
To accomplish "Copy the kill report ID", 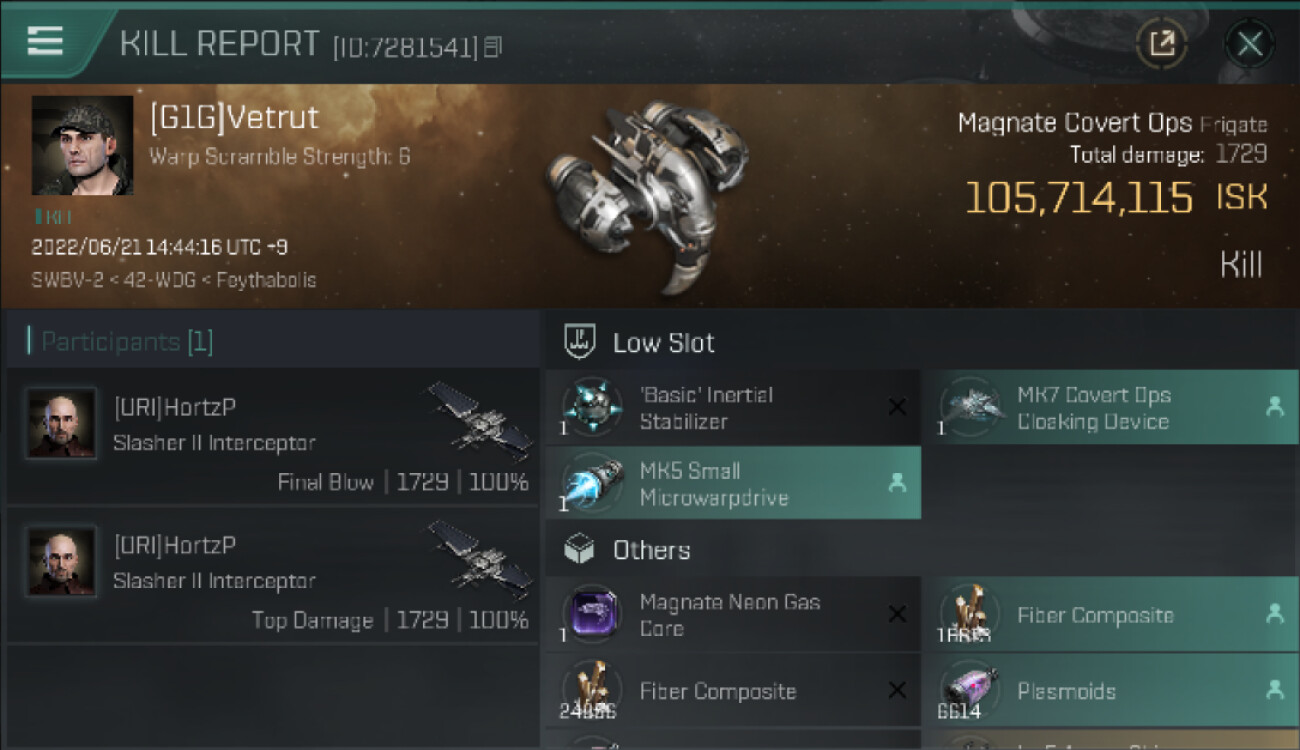I will [492, 46].
